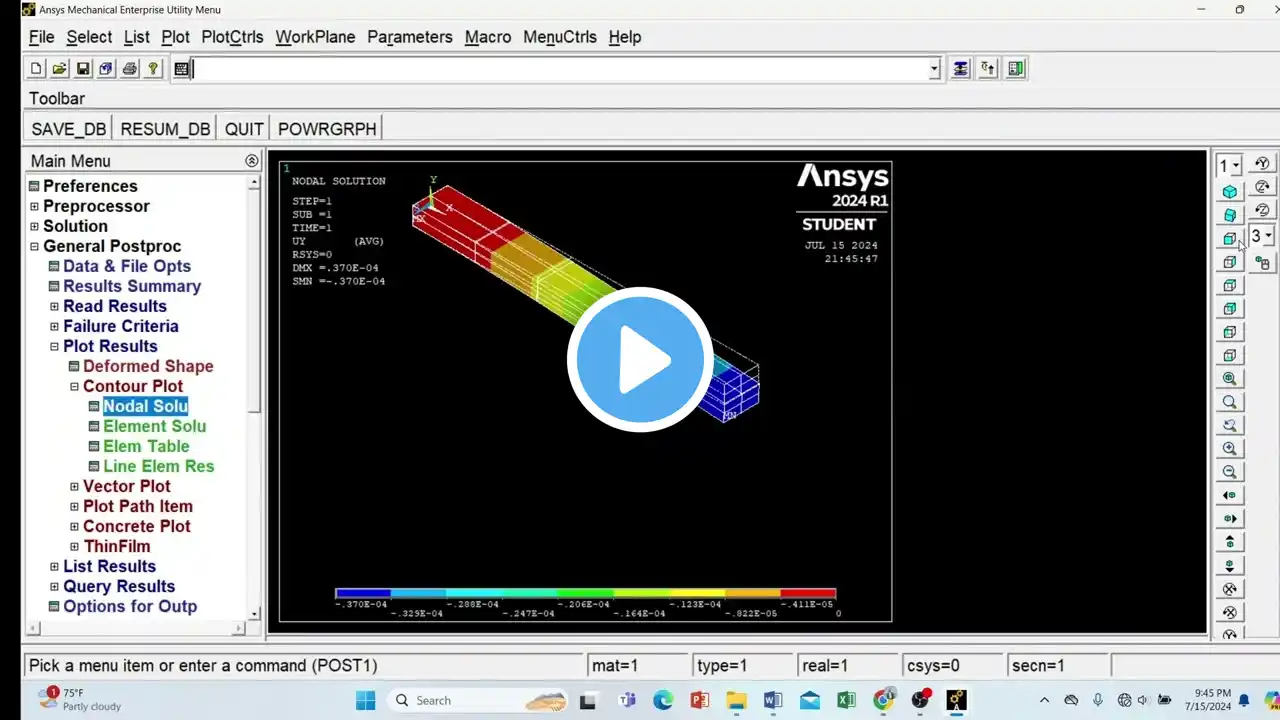The width and height of the screenshot is (1280, 720).
Task: Click the Dynamic Model Mode icon
Action: 1262,263
